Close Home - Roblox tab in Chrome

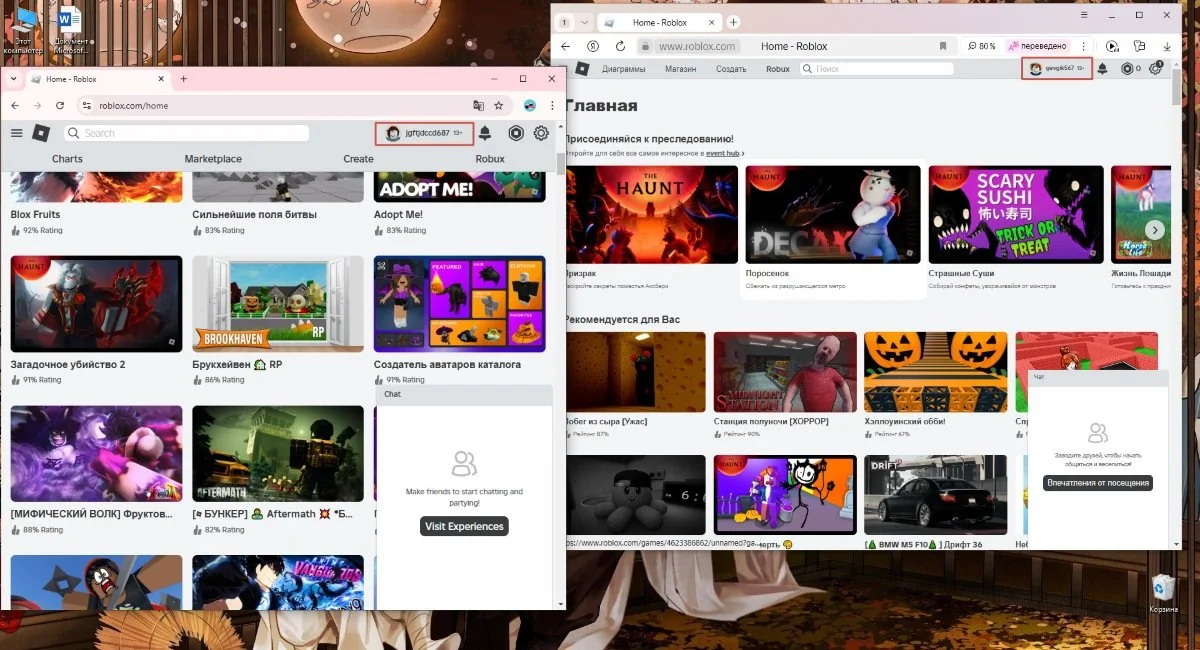(x=160, y=79)
